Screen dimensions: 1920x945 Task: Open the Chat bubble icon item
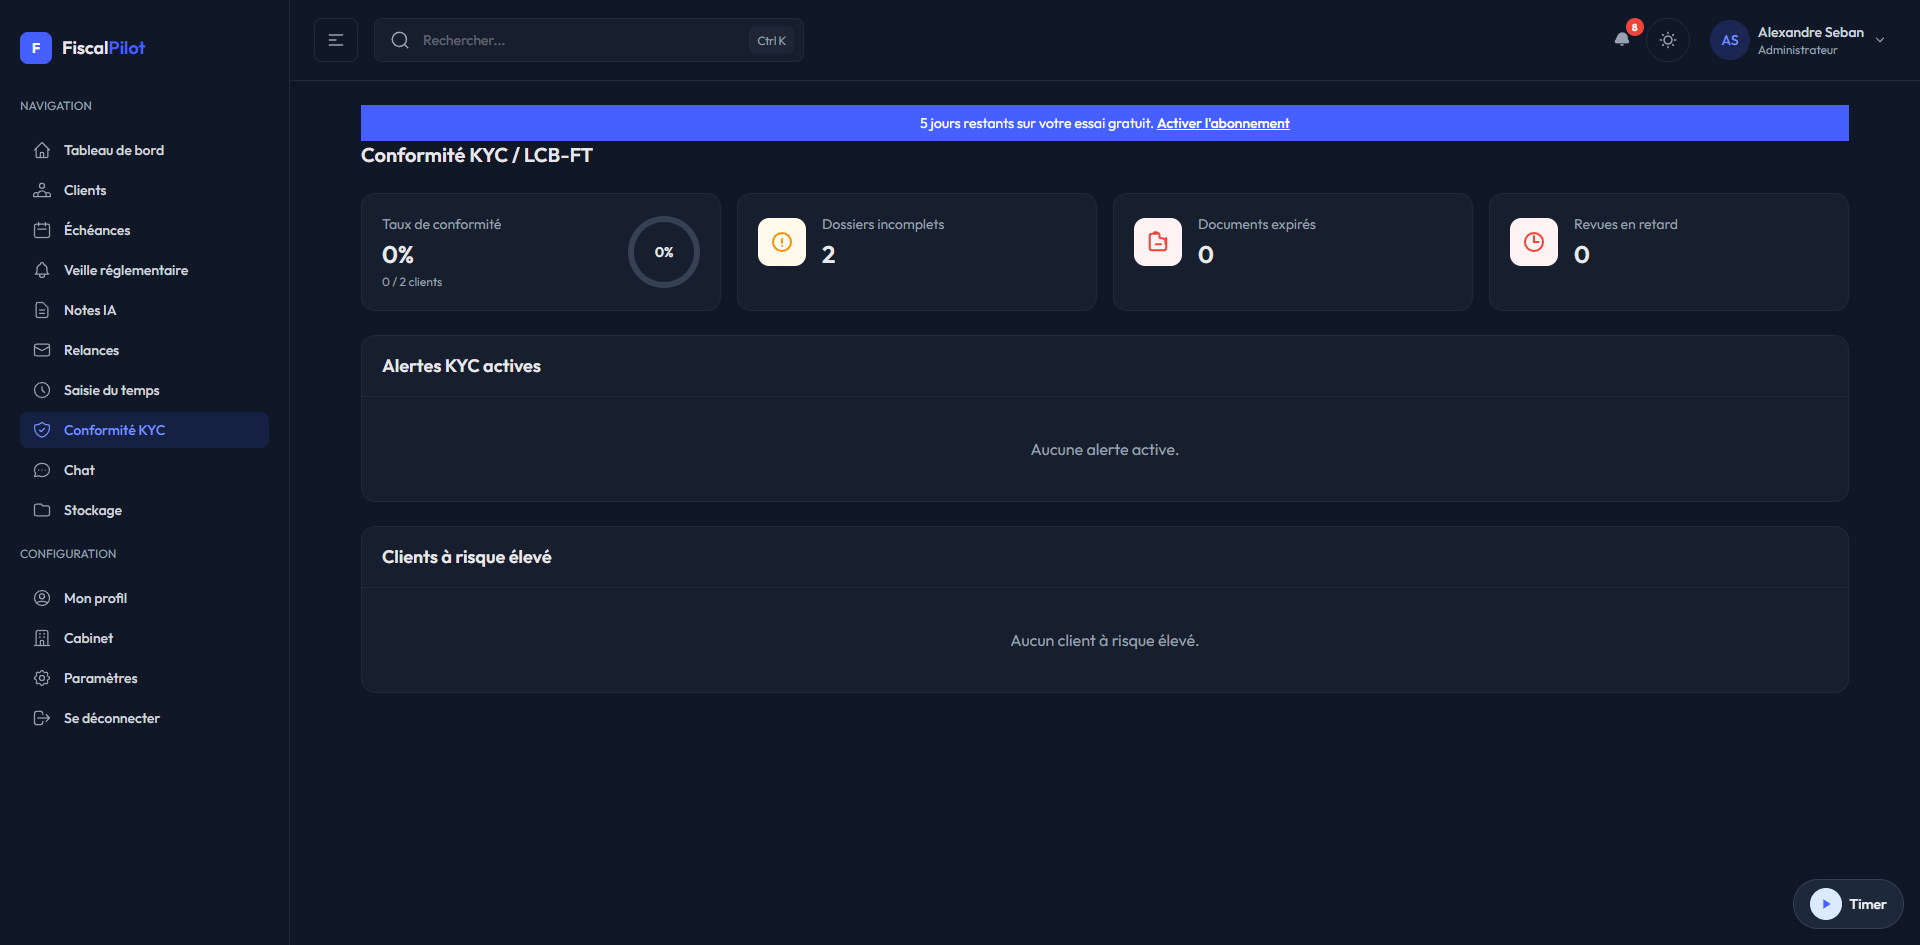(42, 470)
